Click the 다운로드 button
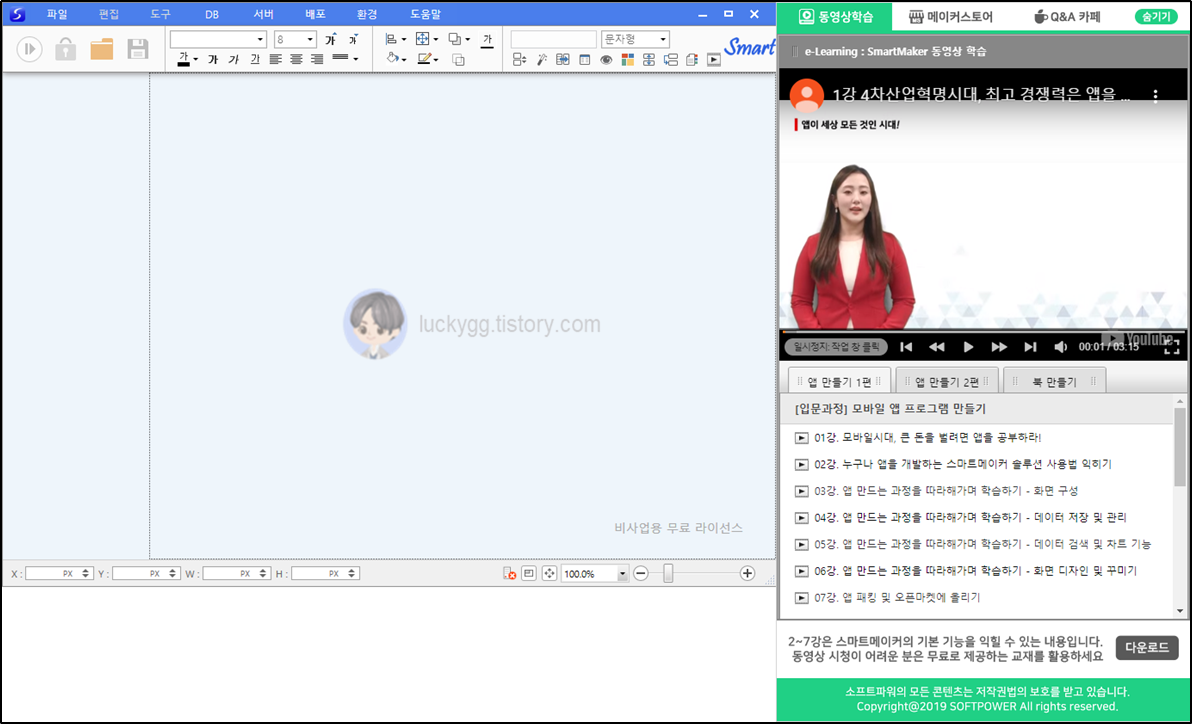The image size is (1192, 724). pyautogui.click(x=1147, y=648)
